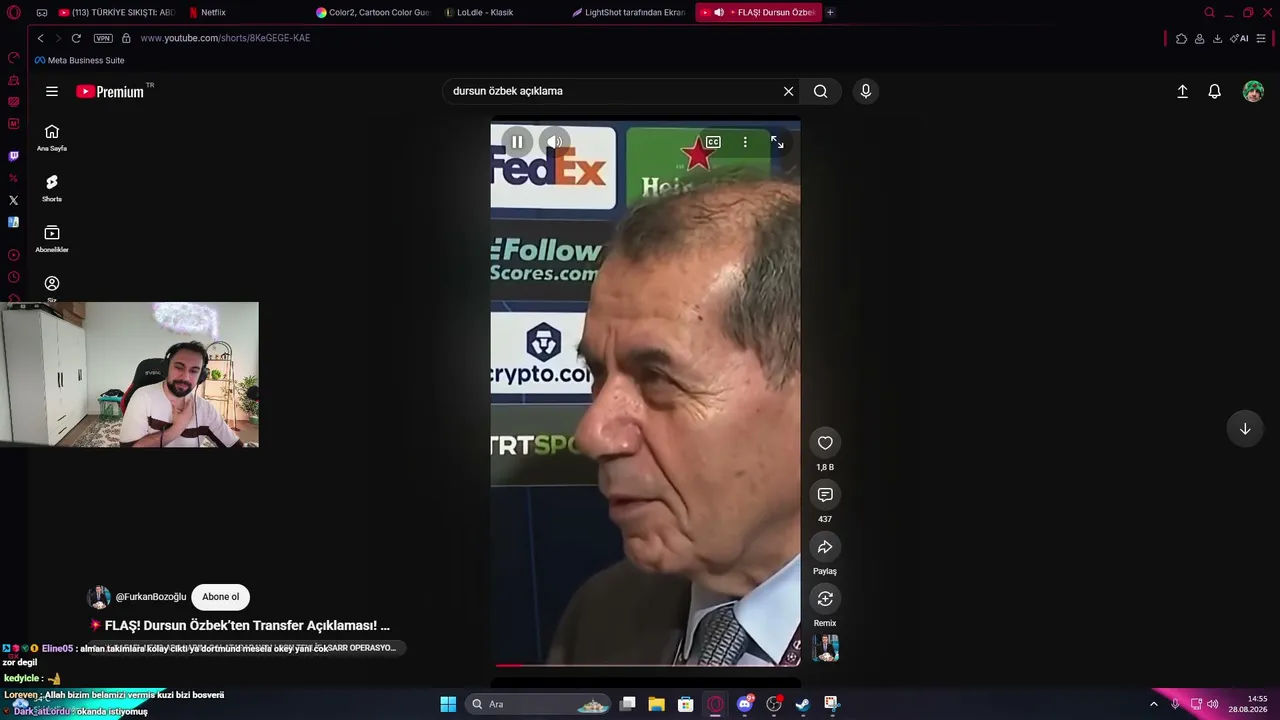
Task: Click the YouTube search magnifier button
Action: click(820, 91)
